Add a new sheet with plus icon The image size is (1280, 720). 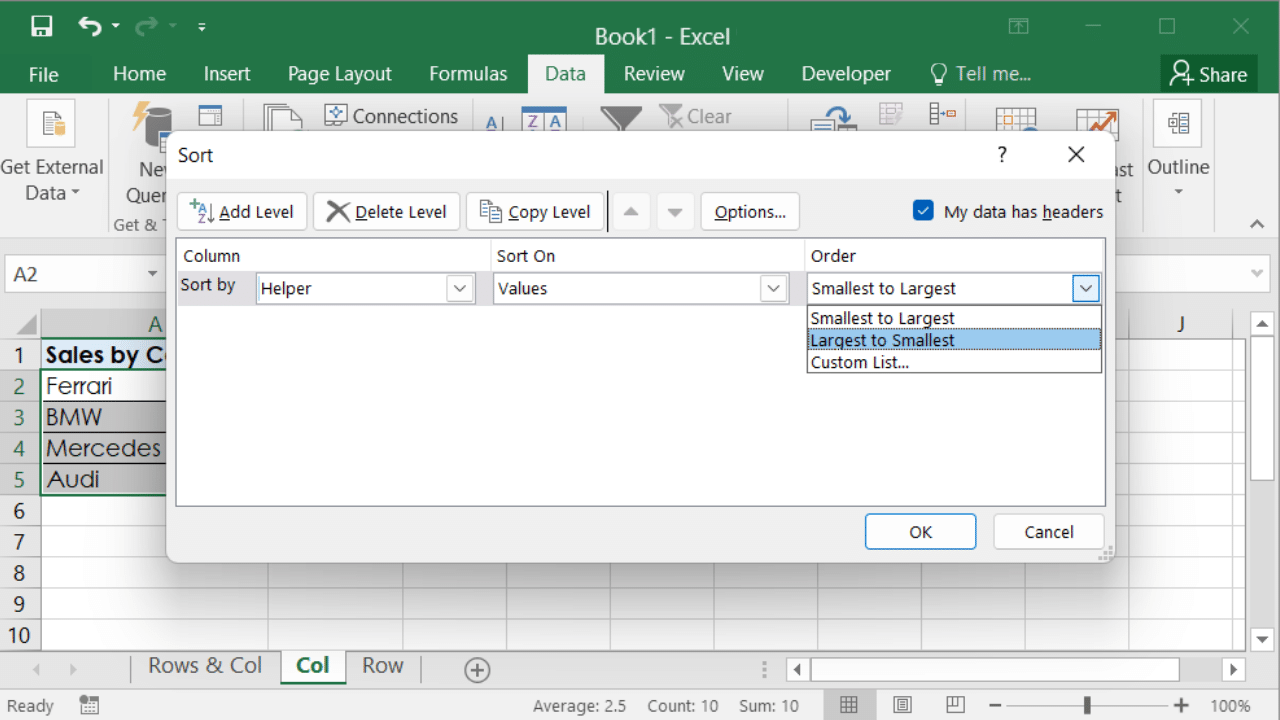click(x=477, y=670)
